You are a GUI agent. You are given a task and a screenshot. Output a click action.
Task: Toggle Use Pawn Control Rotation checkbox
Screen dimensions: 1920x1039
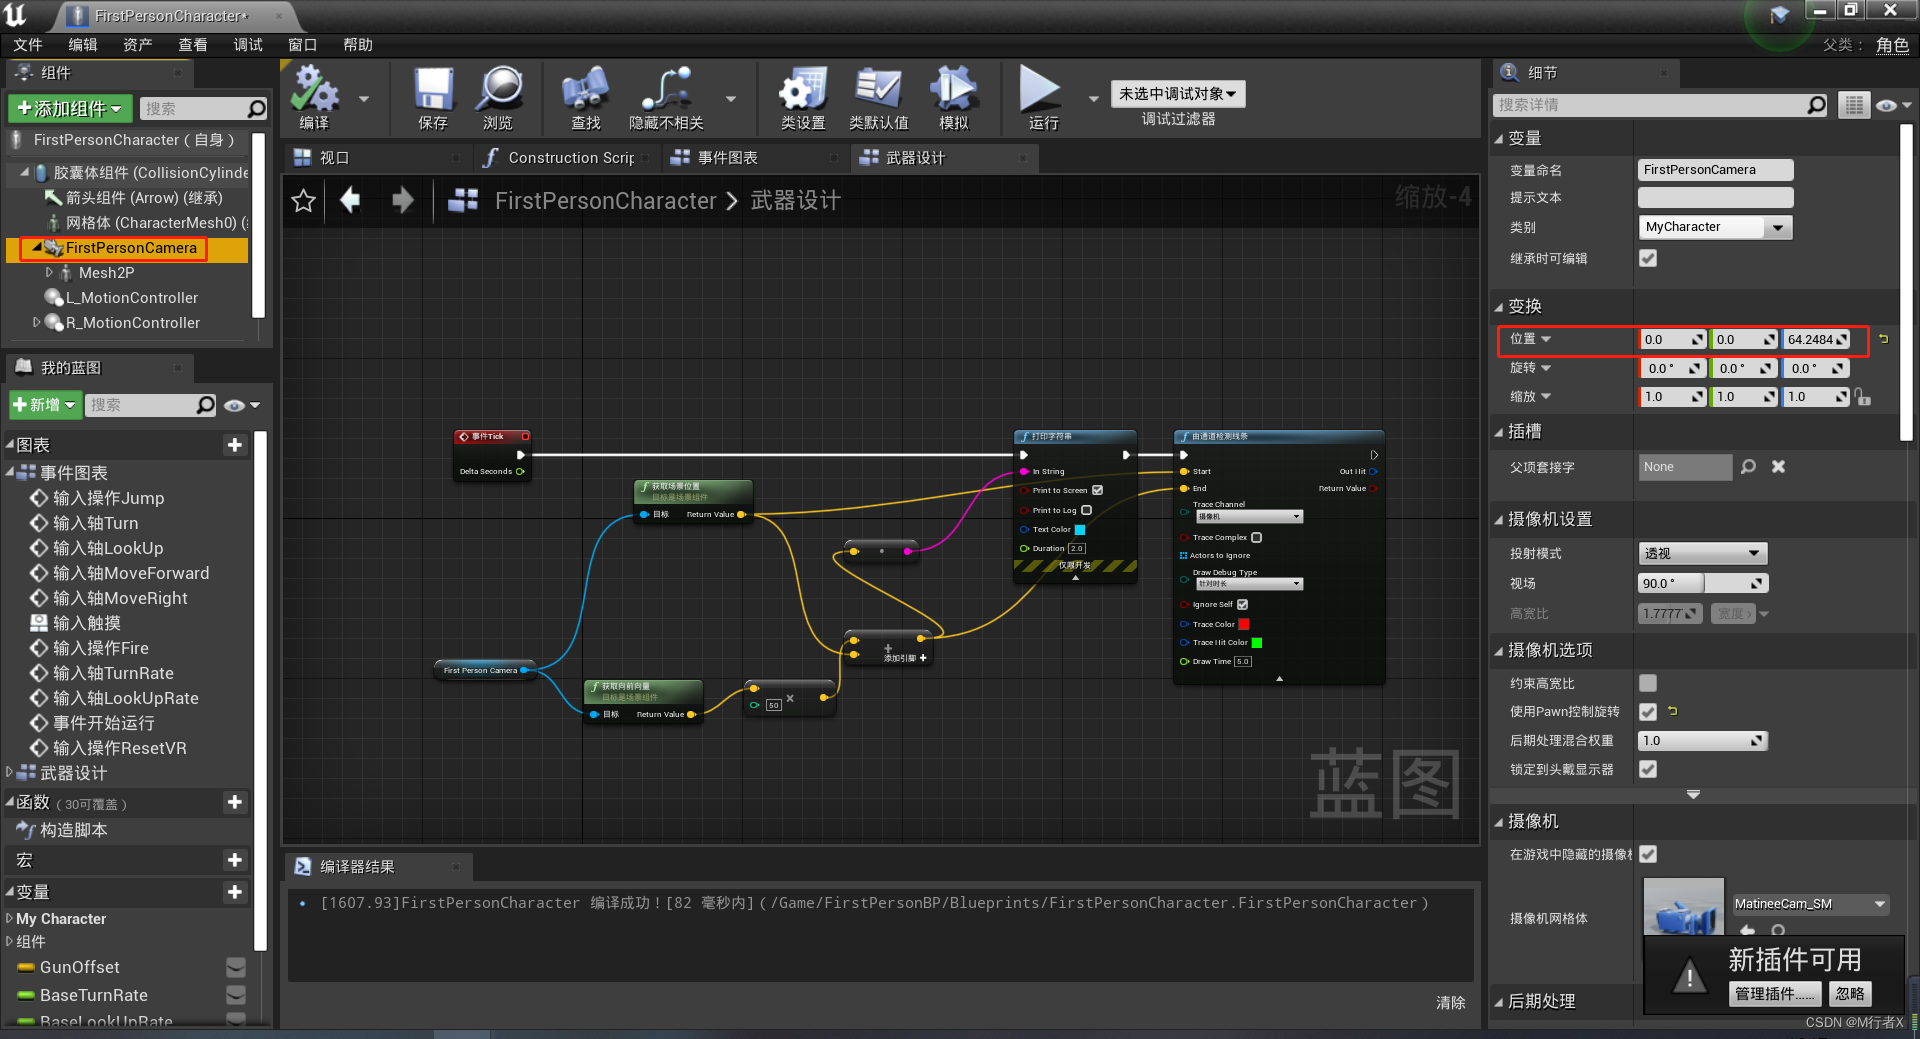(x=1648, y=712)
